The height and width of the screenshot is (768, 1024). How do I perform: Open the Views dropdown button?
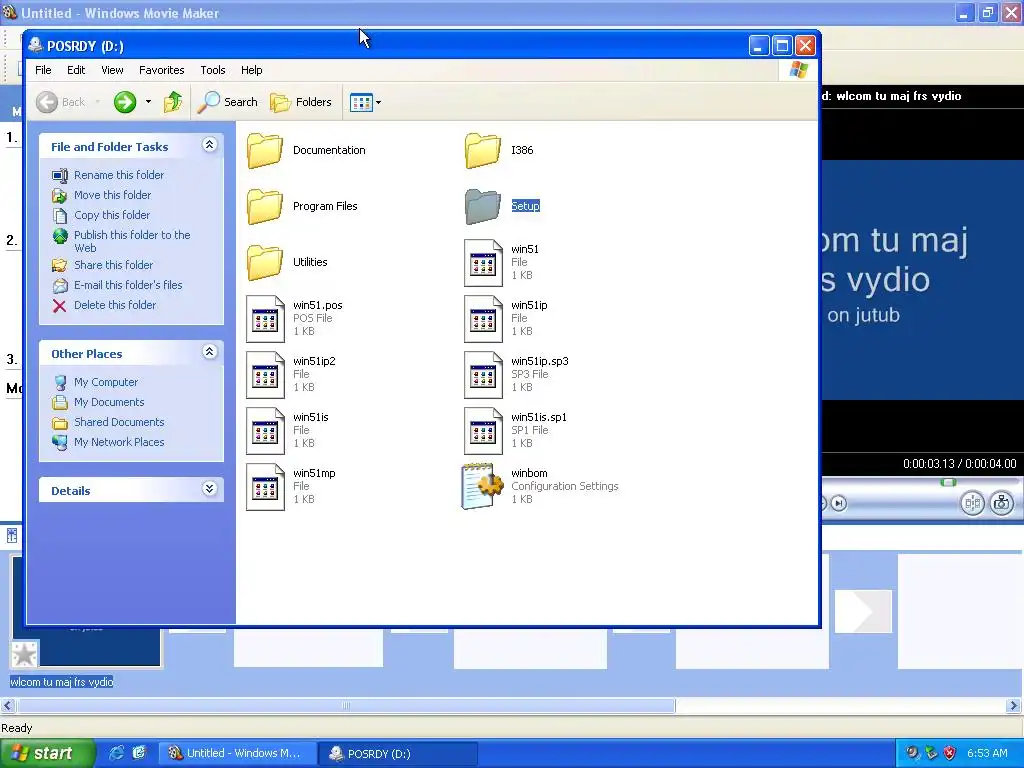[x=365, y=103]
